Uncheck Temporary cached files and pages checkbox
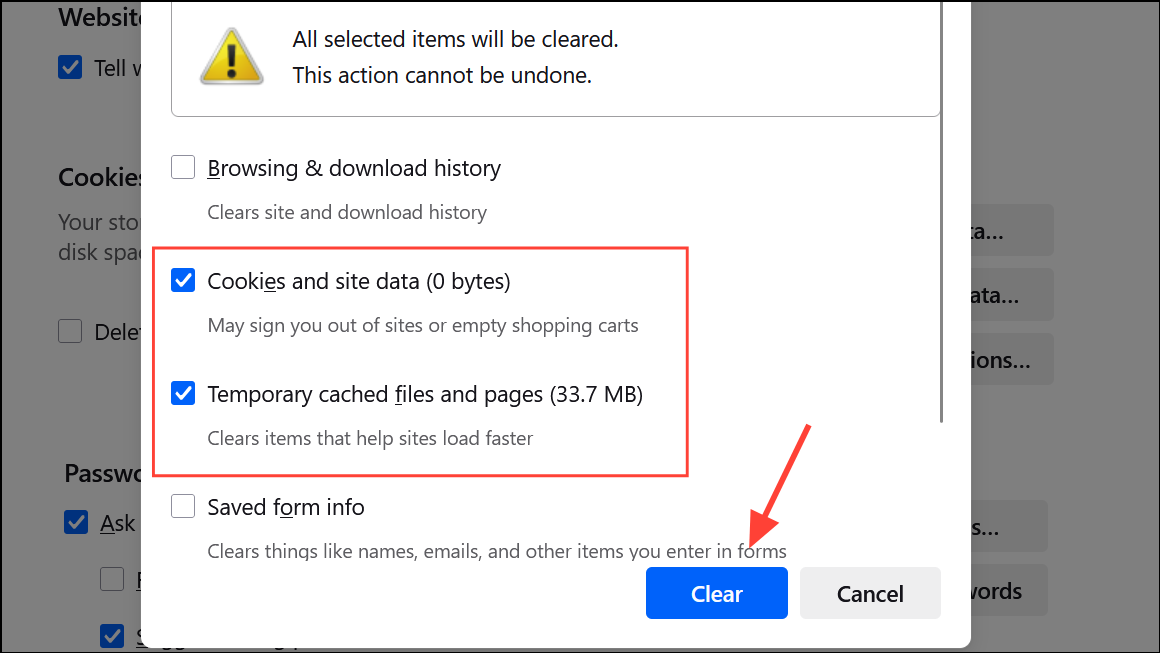This screenshot has width=1160, height=653. pyautogui.click(x=183, y=394)
